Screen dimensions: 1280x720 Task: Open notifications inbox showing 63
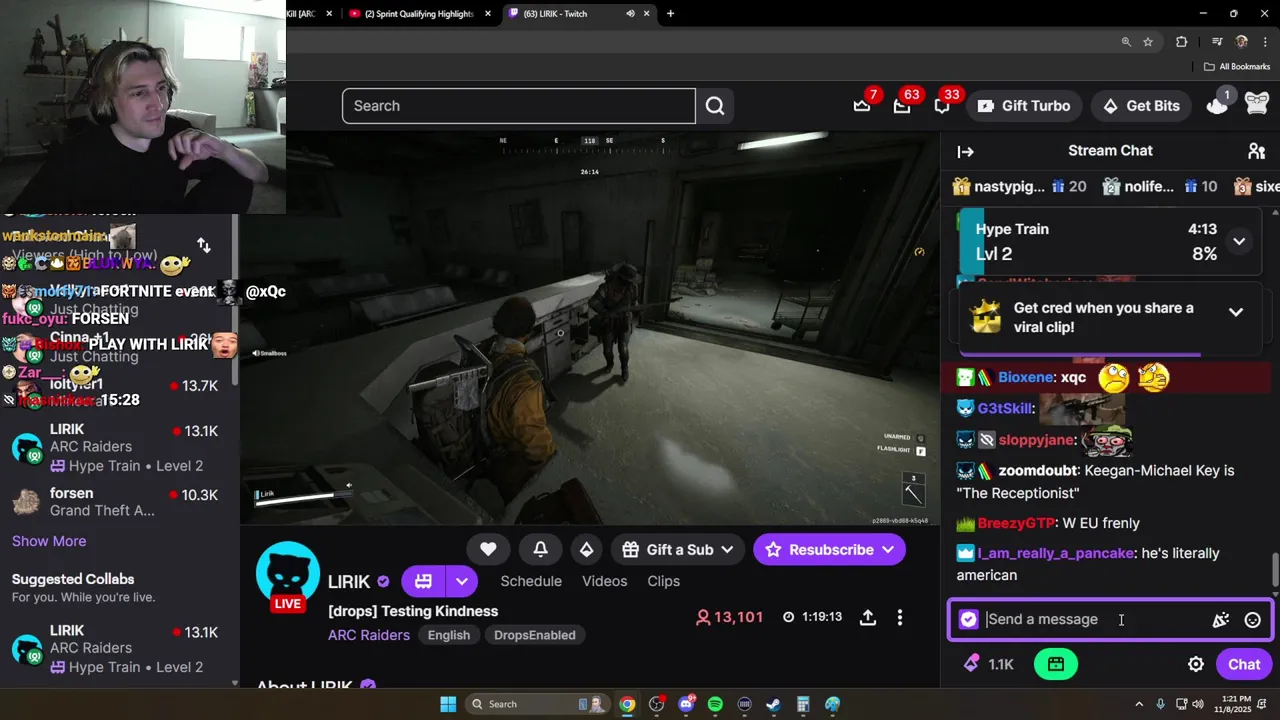902,106
